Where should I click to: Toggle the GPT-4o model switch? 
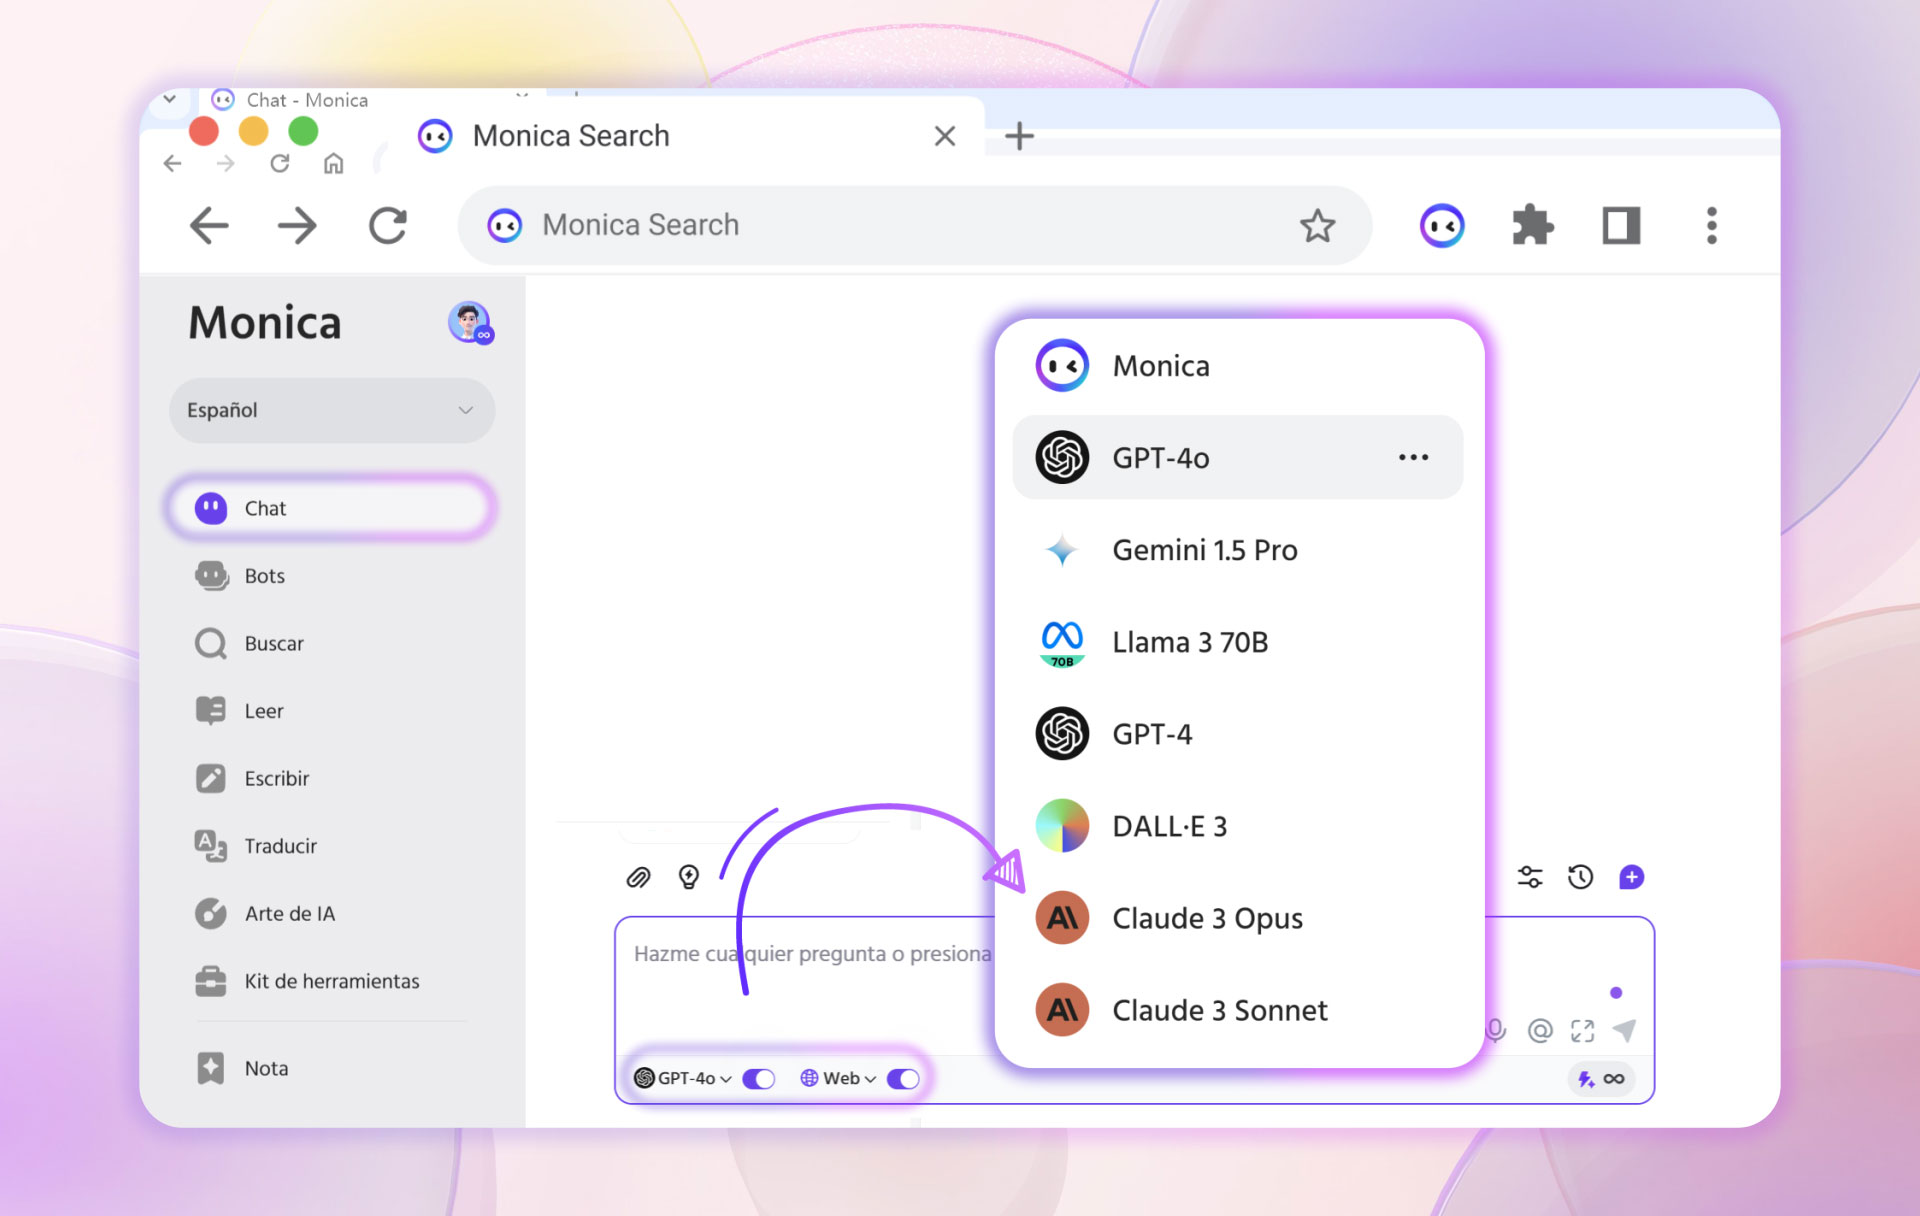(759, 1079)
